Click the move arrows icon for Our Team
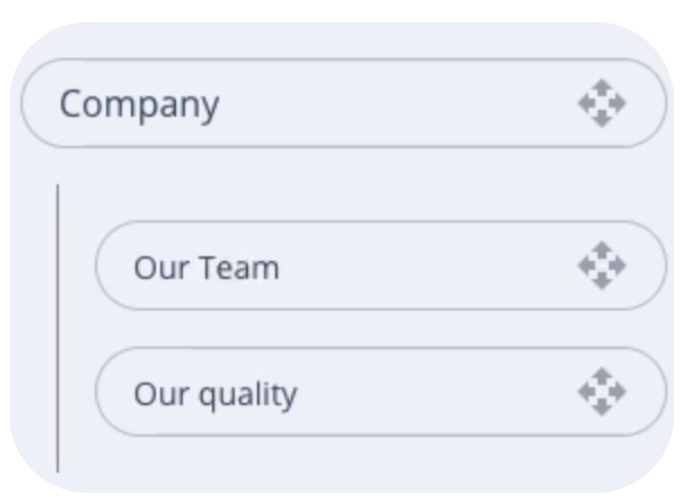The width and height of the screenshot is (681, 504). (x=602, y=265)
